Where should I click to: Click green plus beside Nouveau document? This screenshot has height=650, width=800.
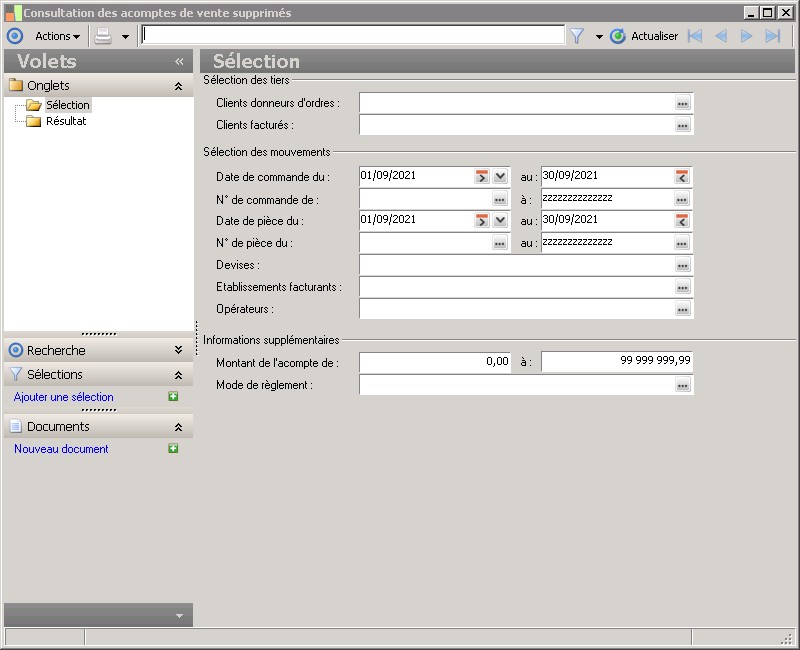(x=173, y=449)
